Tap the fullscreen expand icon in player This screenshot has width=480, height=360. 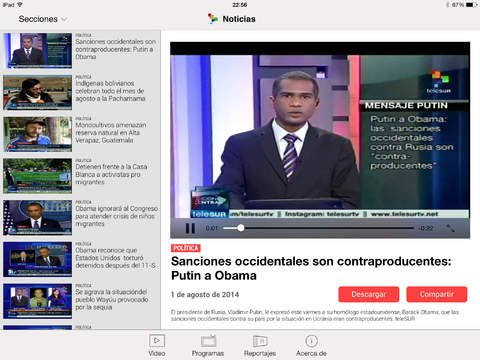(x=450, y=228)
